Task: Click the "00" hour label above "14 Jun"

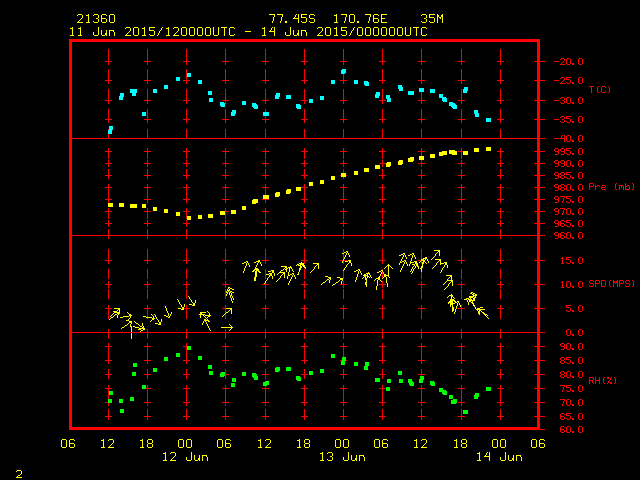Action: click(499, 444)
